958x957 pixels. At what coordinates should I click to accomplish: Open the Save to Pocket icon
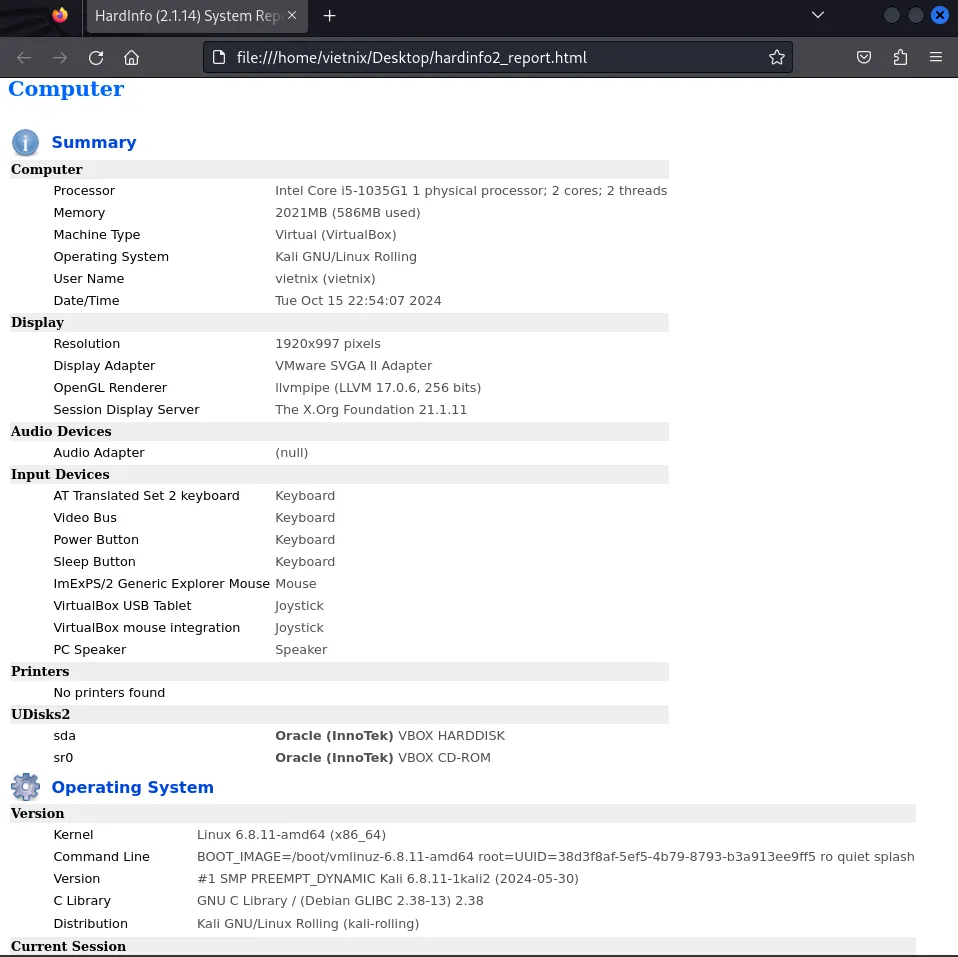863,57
